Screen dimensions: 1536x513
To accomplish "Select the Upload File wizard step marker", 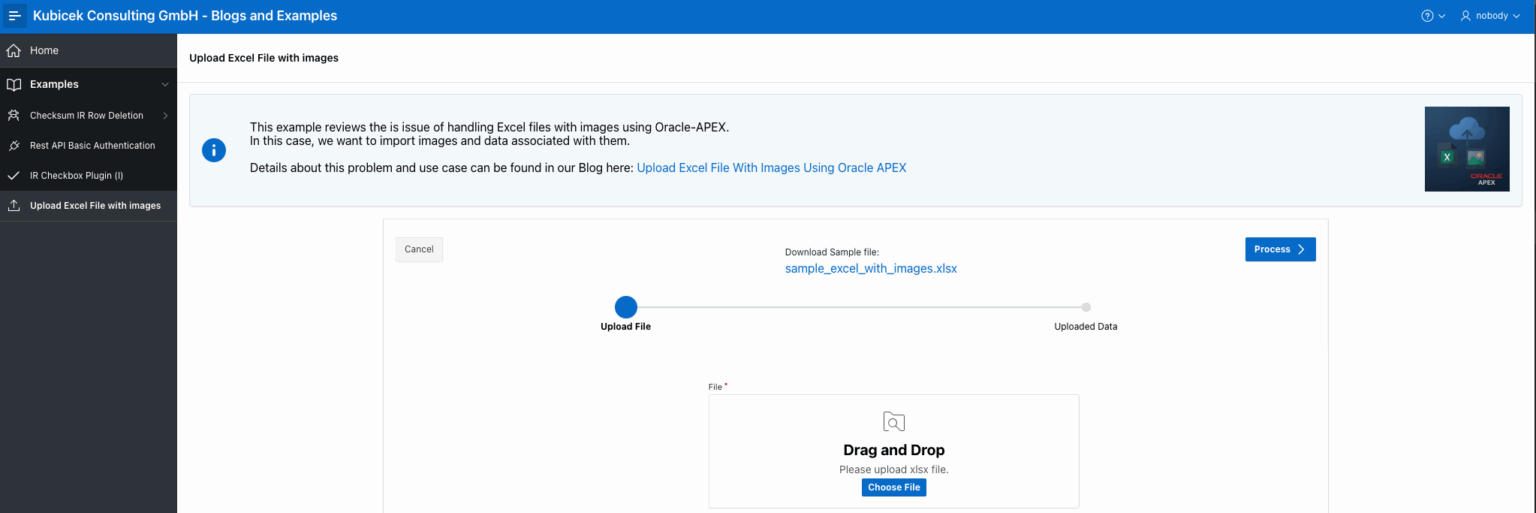I will click(x=626, y=307).
